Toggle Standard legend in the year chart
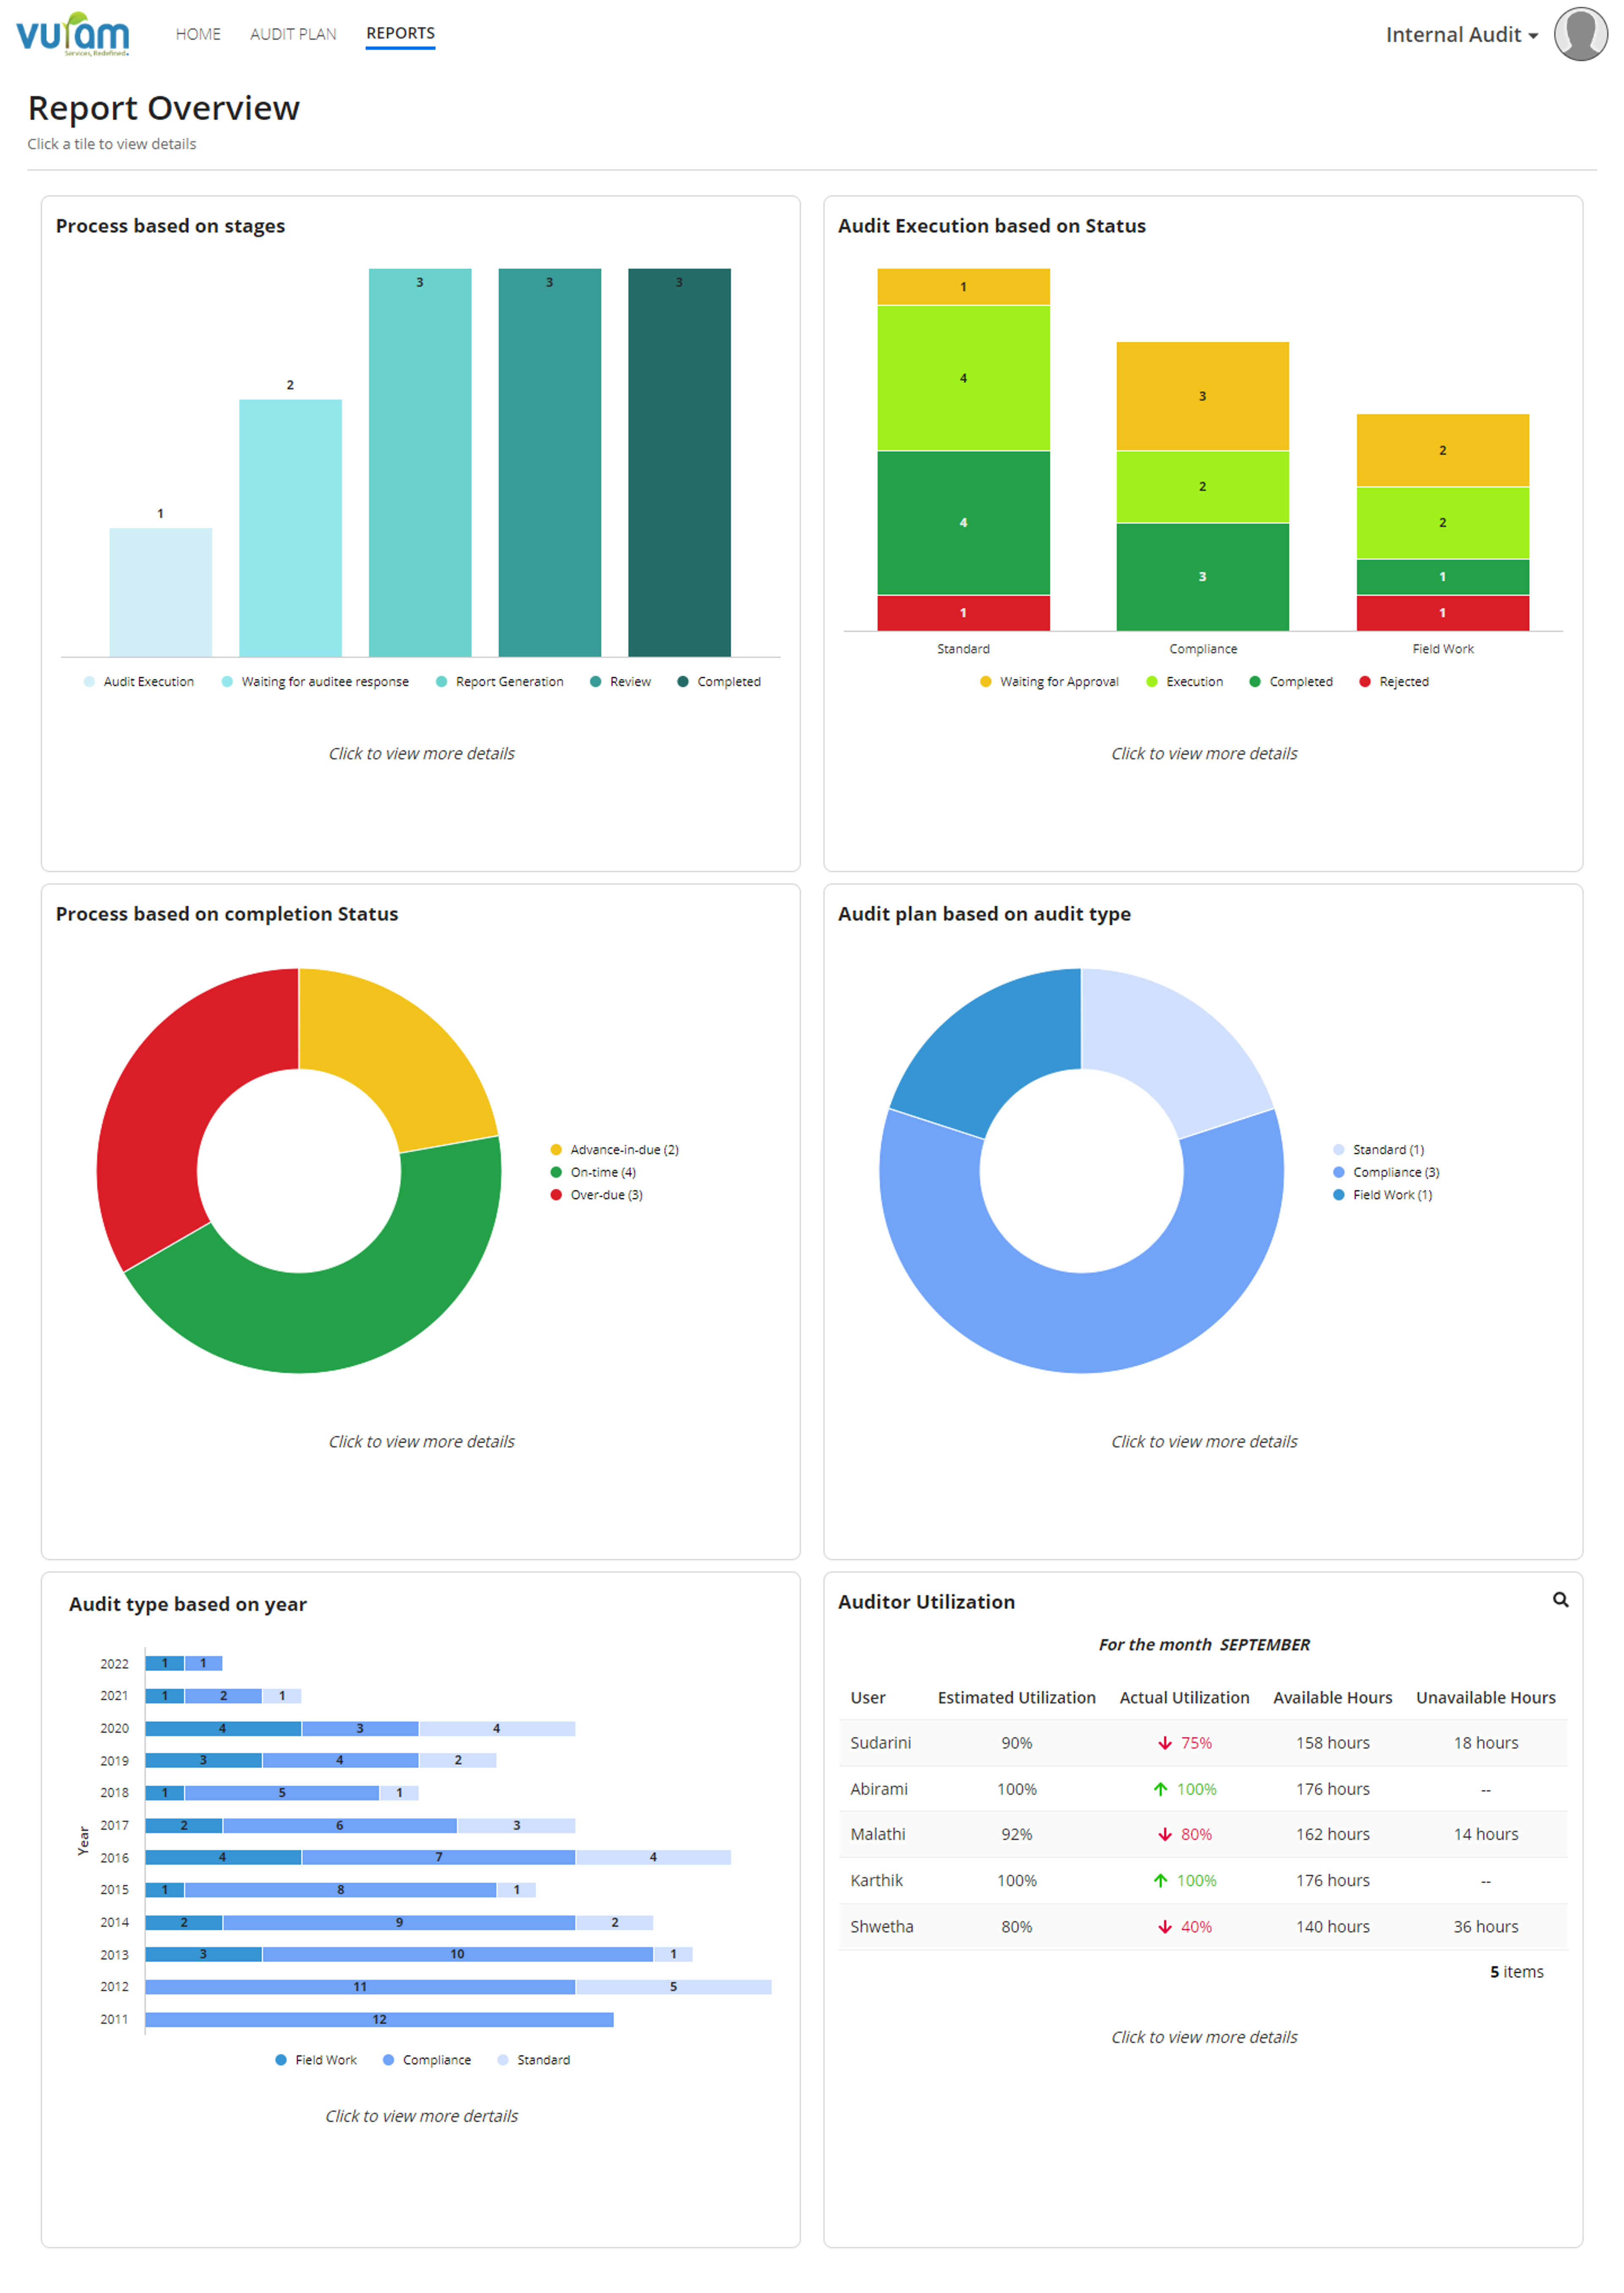1624x2293 pixels. pos(534,2060)
